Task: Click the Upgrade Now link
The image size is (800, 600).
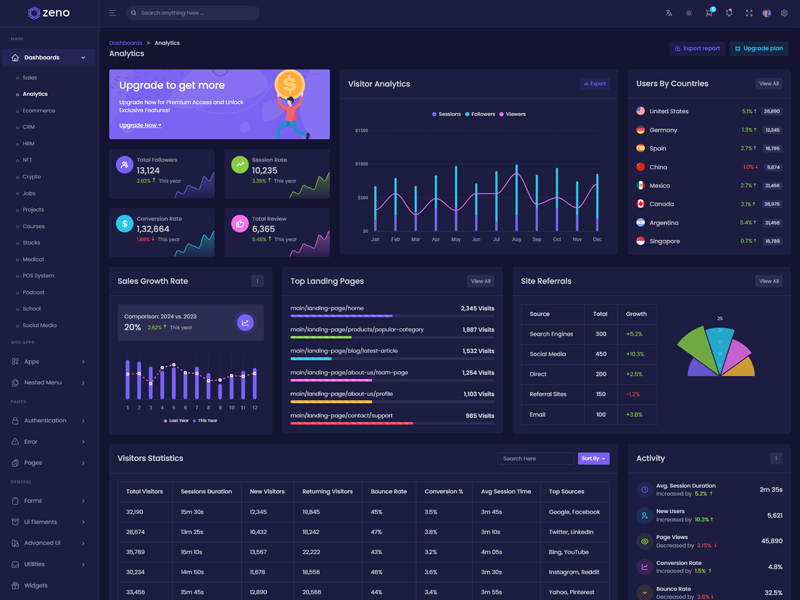Action: click(x=140, y=125)
